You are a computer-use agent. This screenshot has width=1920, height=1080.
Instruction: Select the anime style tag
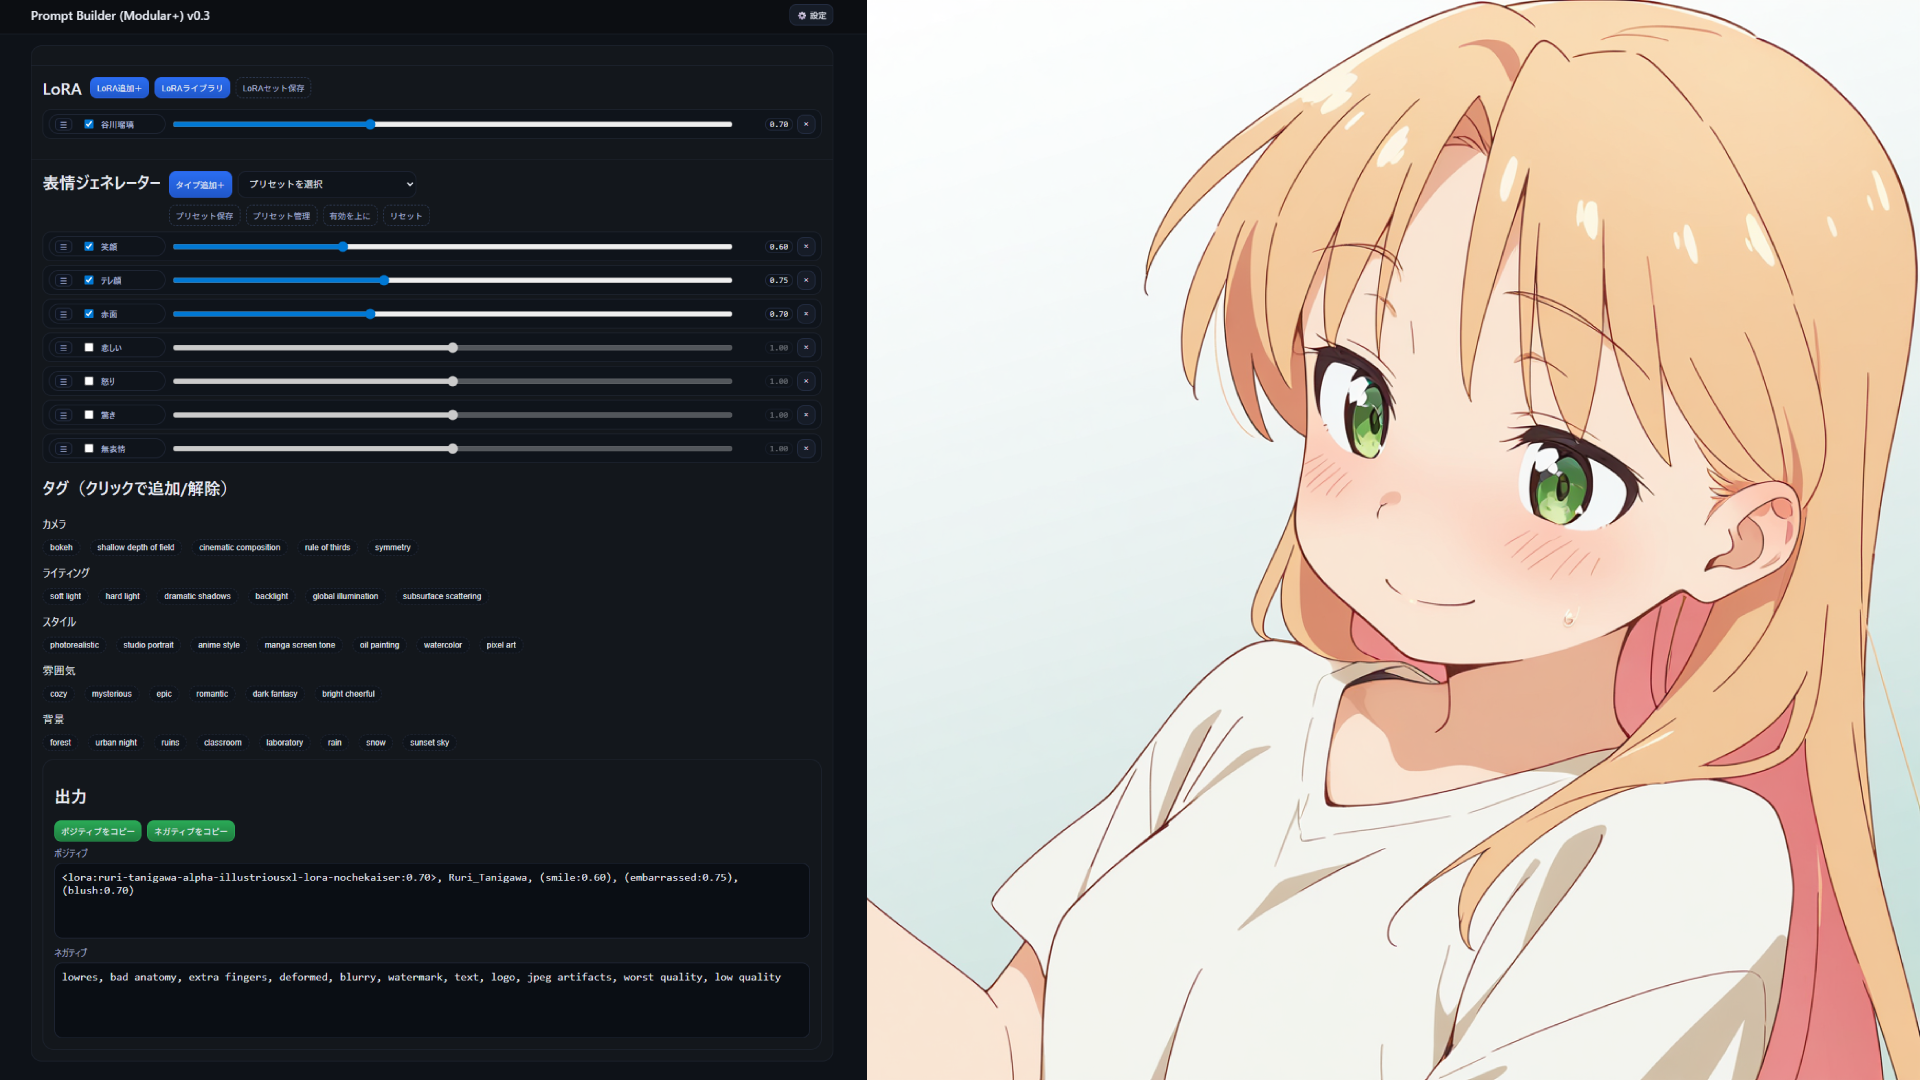[x=218, y=645]
